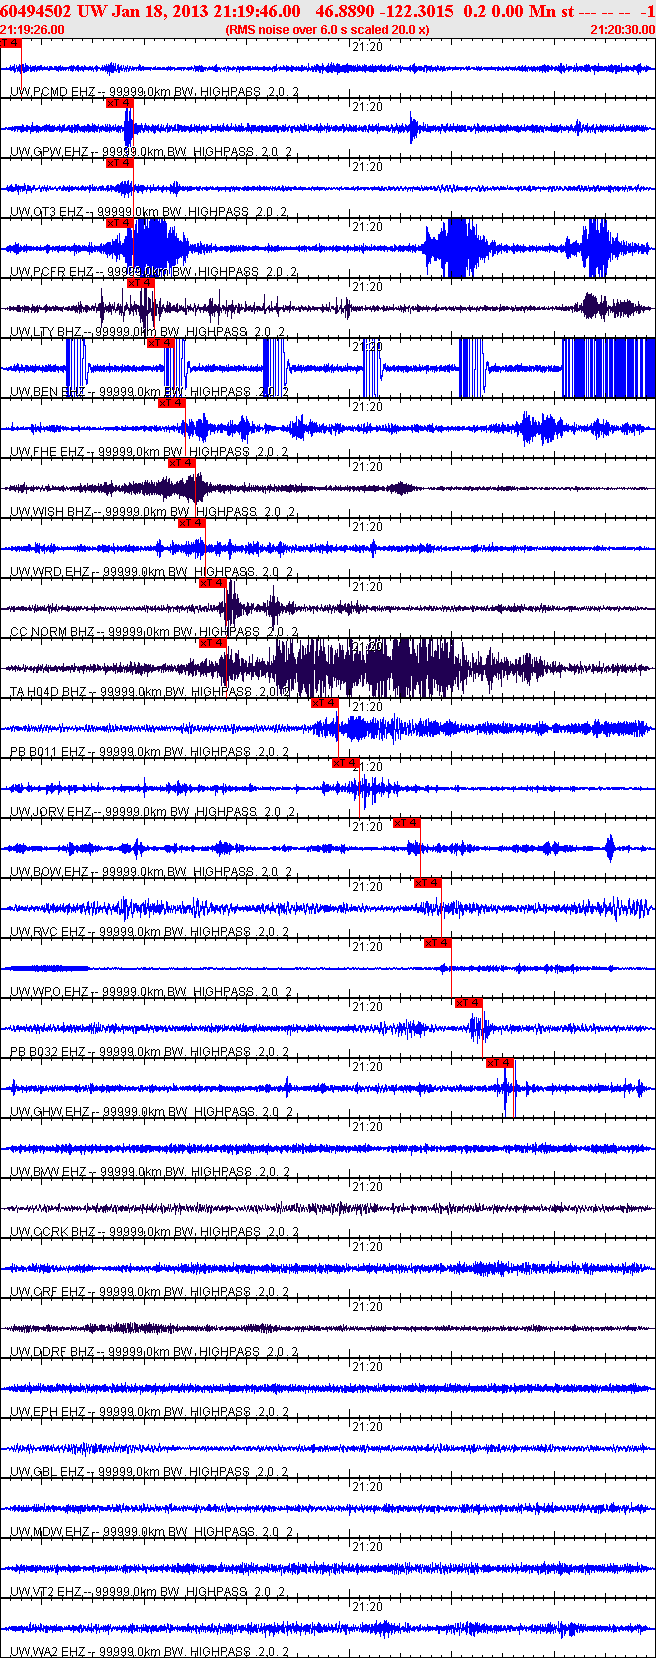656x1658 pixels.
Task: Click the UW.WRD EHZ station label
Action: [x=49, y=572]
